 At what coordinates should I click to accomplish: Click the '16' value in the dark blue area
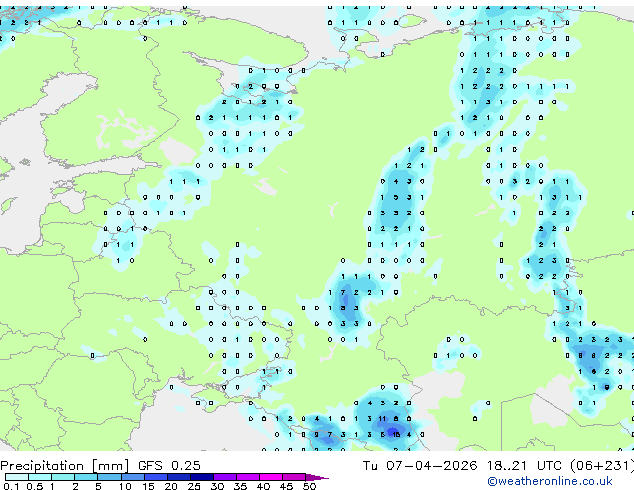(x=396, y=435)
